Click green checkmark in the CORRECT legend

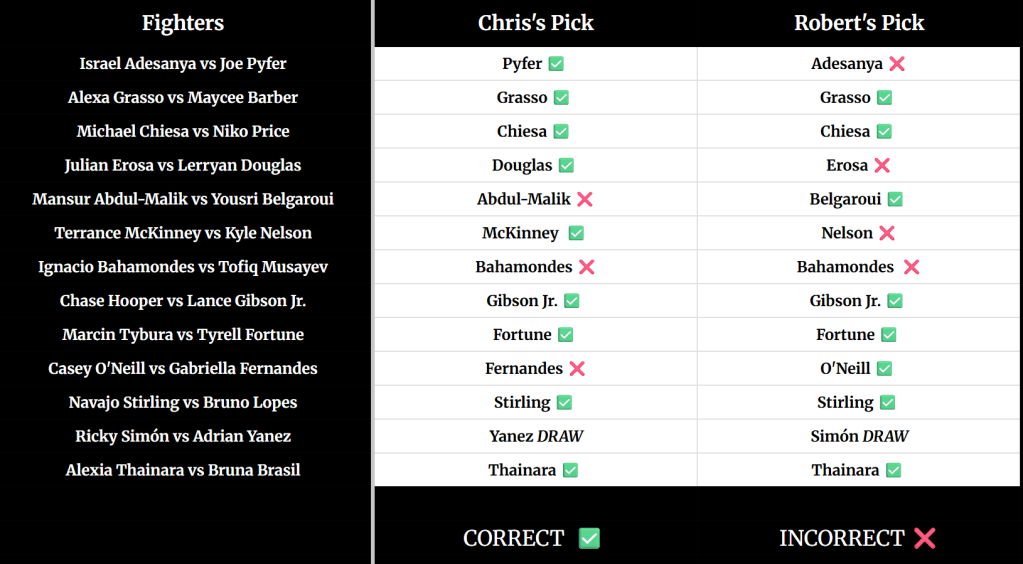(x=589, y=539)
